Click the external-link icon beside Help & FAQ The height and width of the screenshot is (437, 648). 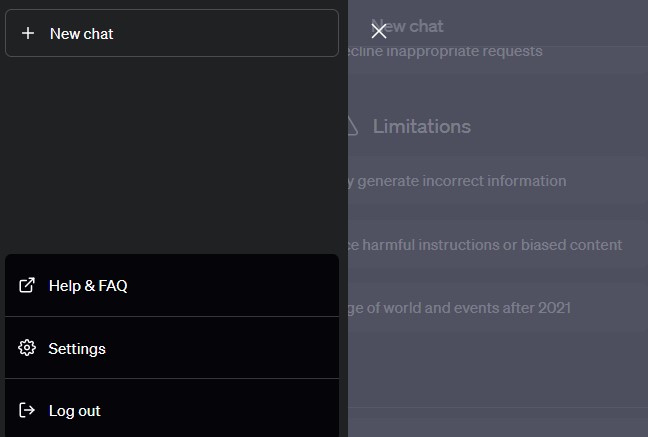point(27,285)
